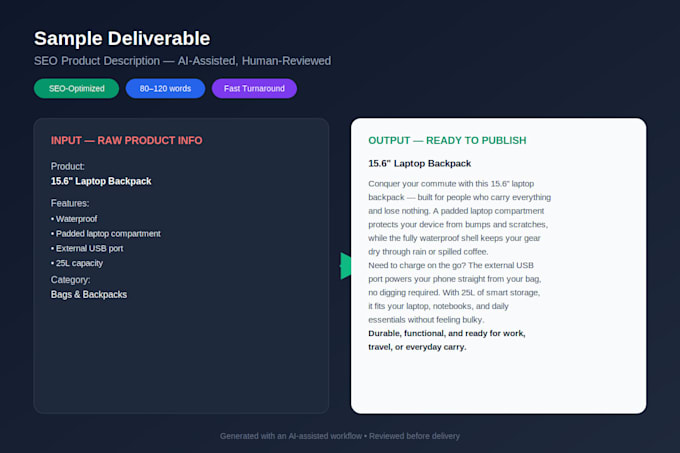Click the bold 15.6" Laptop Backpack input title
This screenshot has height=453, width=680.
point(101,181)
